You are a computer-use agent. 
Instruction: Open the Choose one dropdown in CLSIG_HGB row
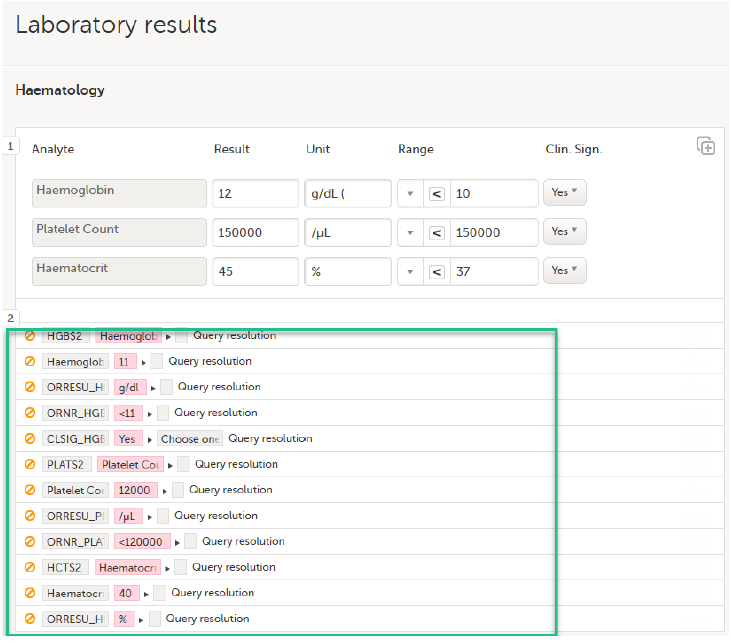[x=189, y=439]
